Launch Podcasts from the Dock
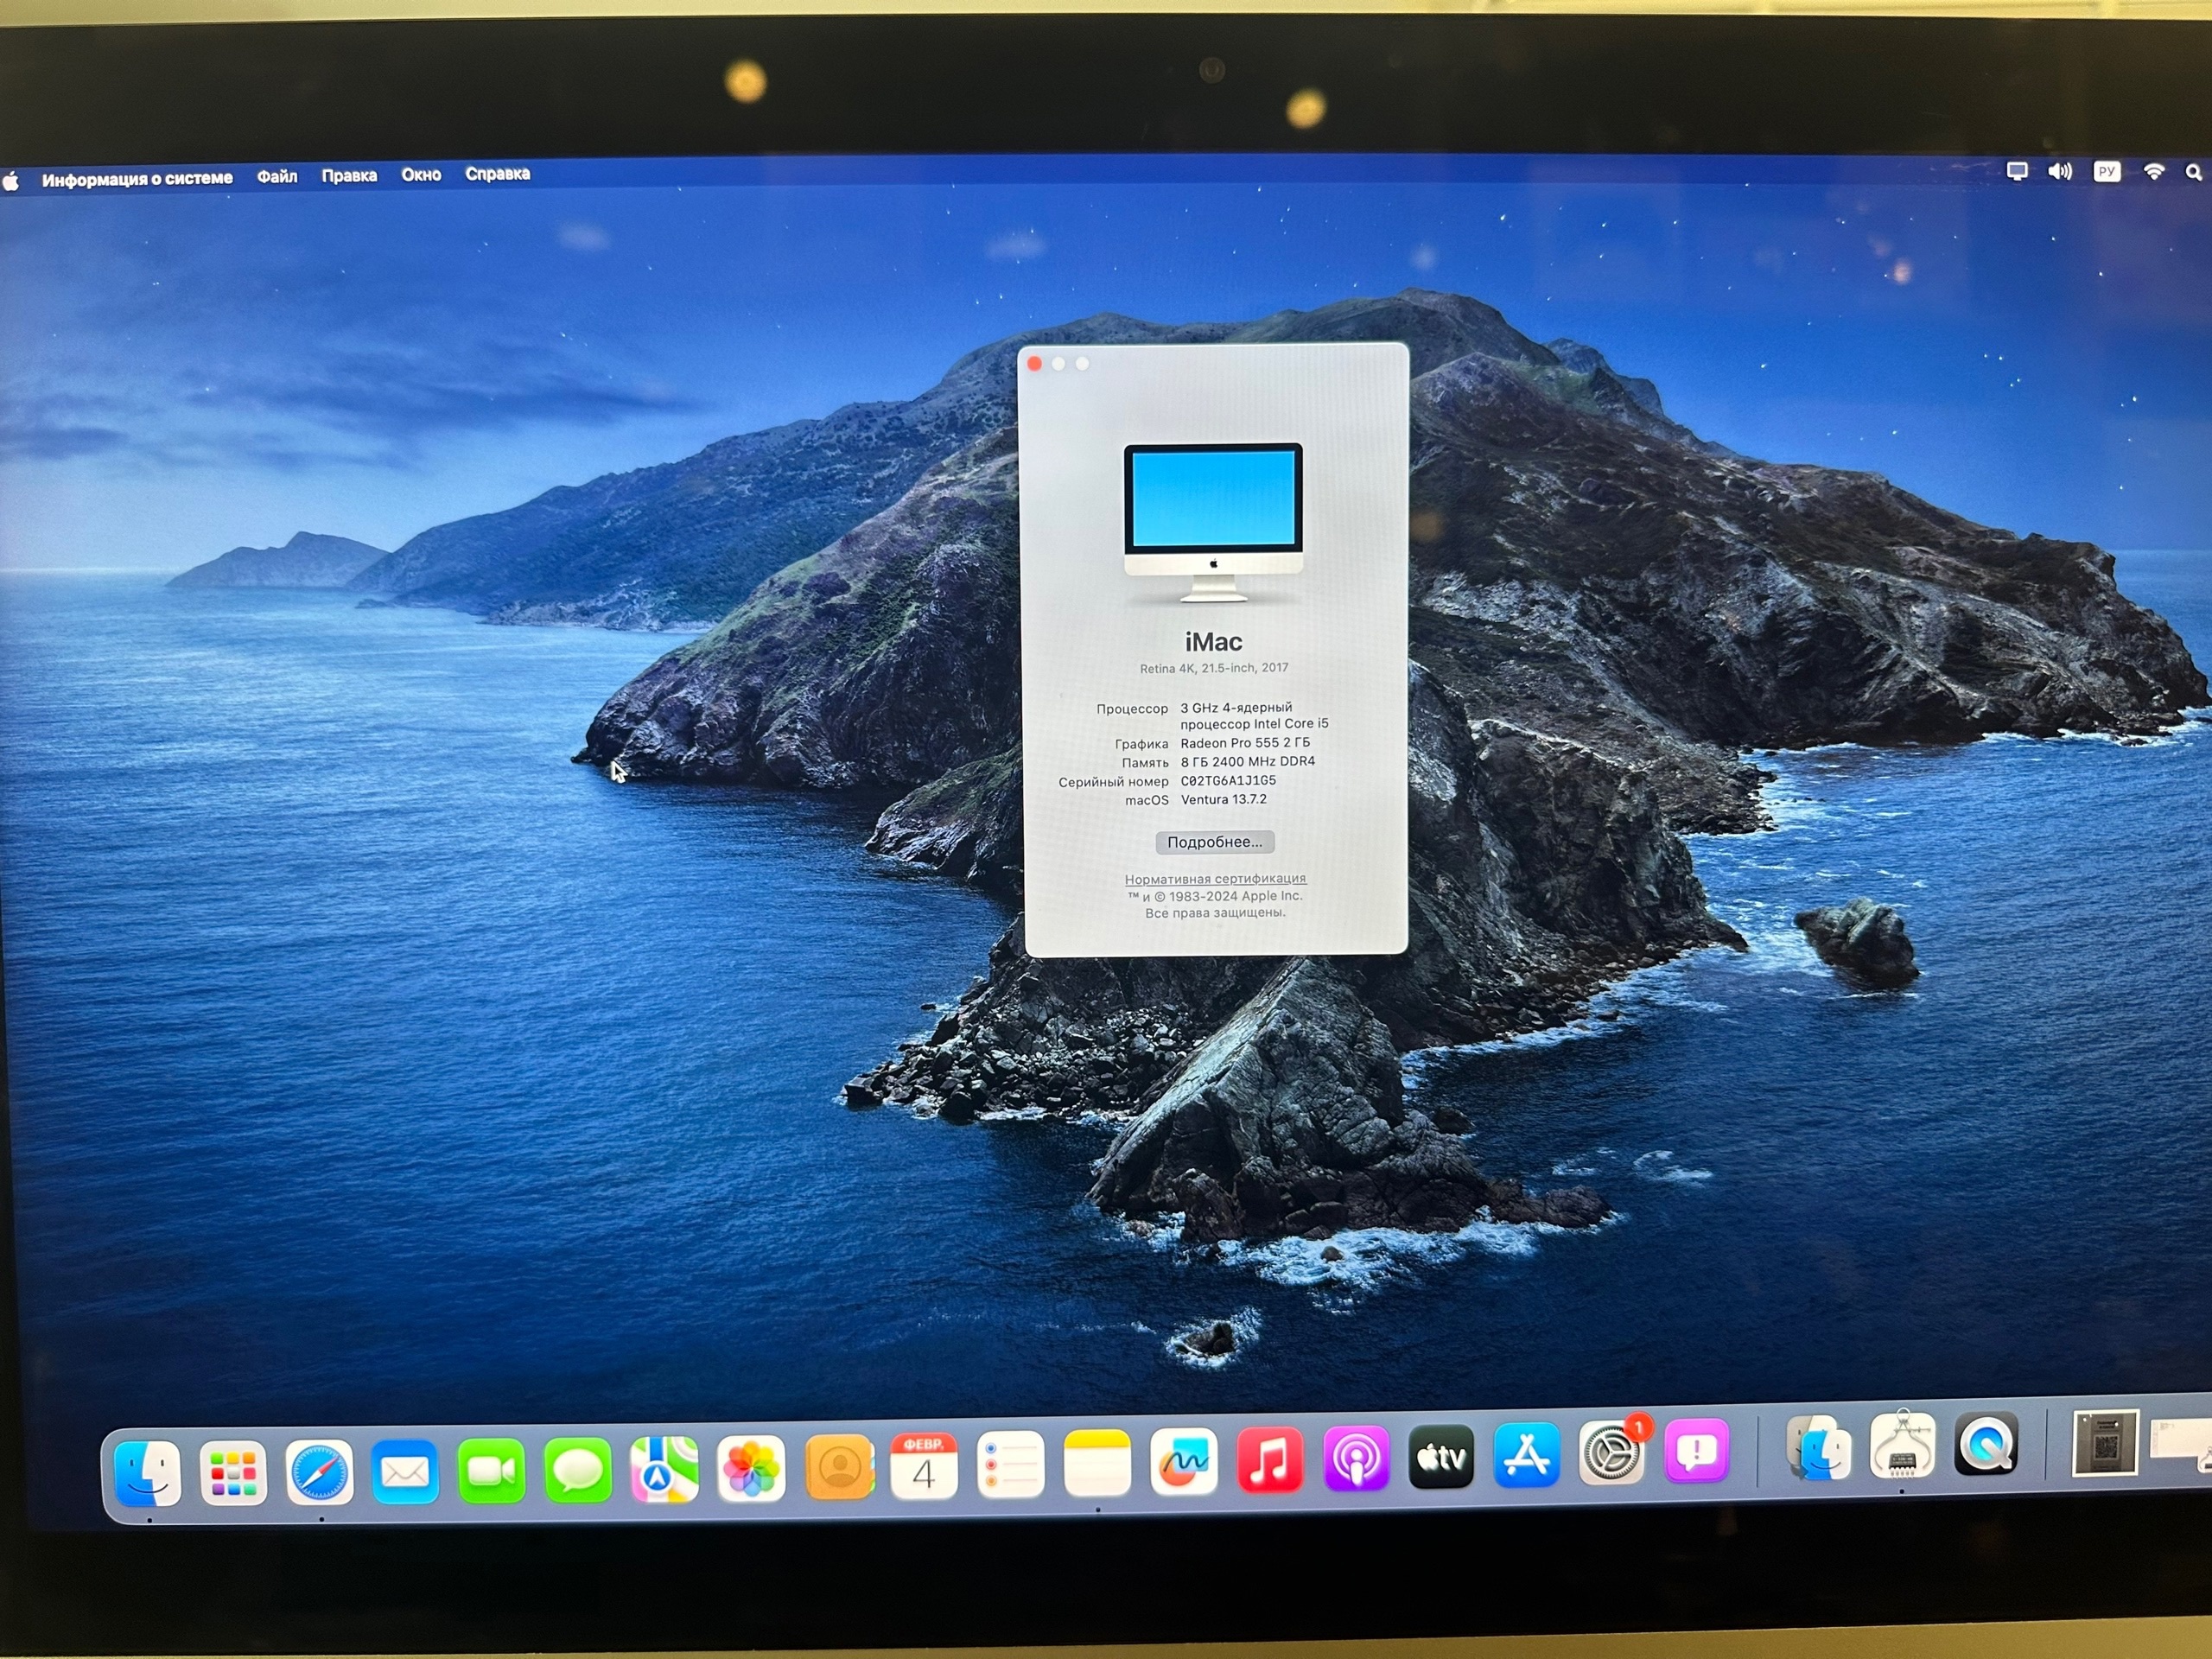The image size is (2212, 1659). coord(1356,1459)
